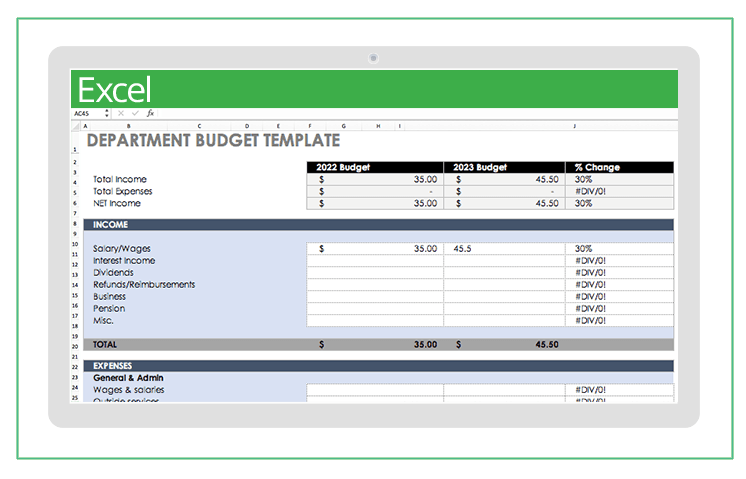Screen dimensions: 746x479
Task: Open Insert Function with the fx icon
Action: click(150, 114)
